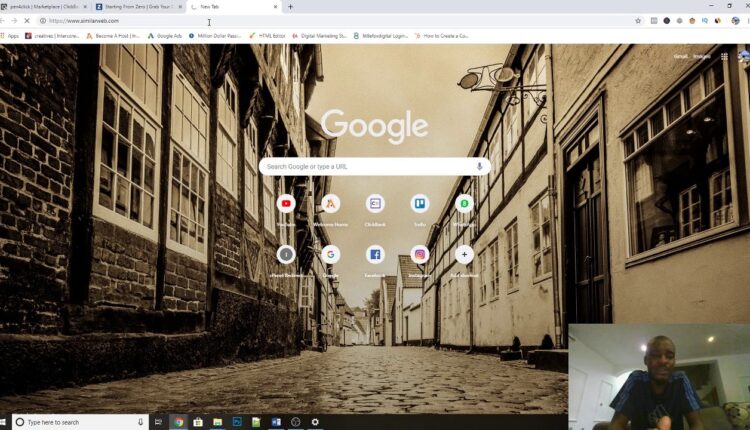Click the Apps bookmarks bar shortcut
This screenshot has width=750, height=430.
10,35
